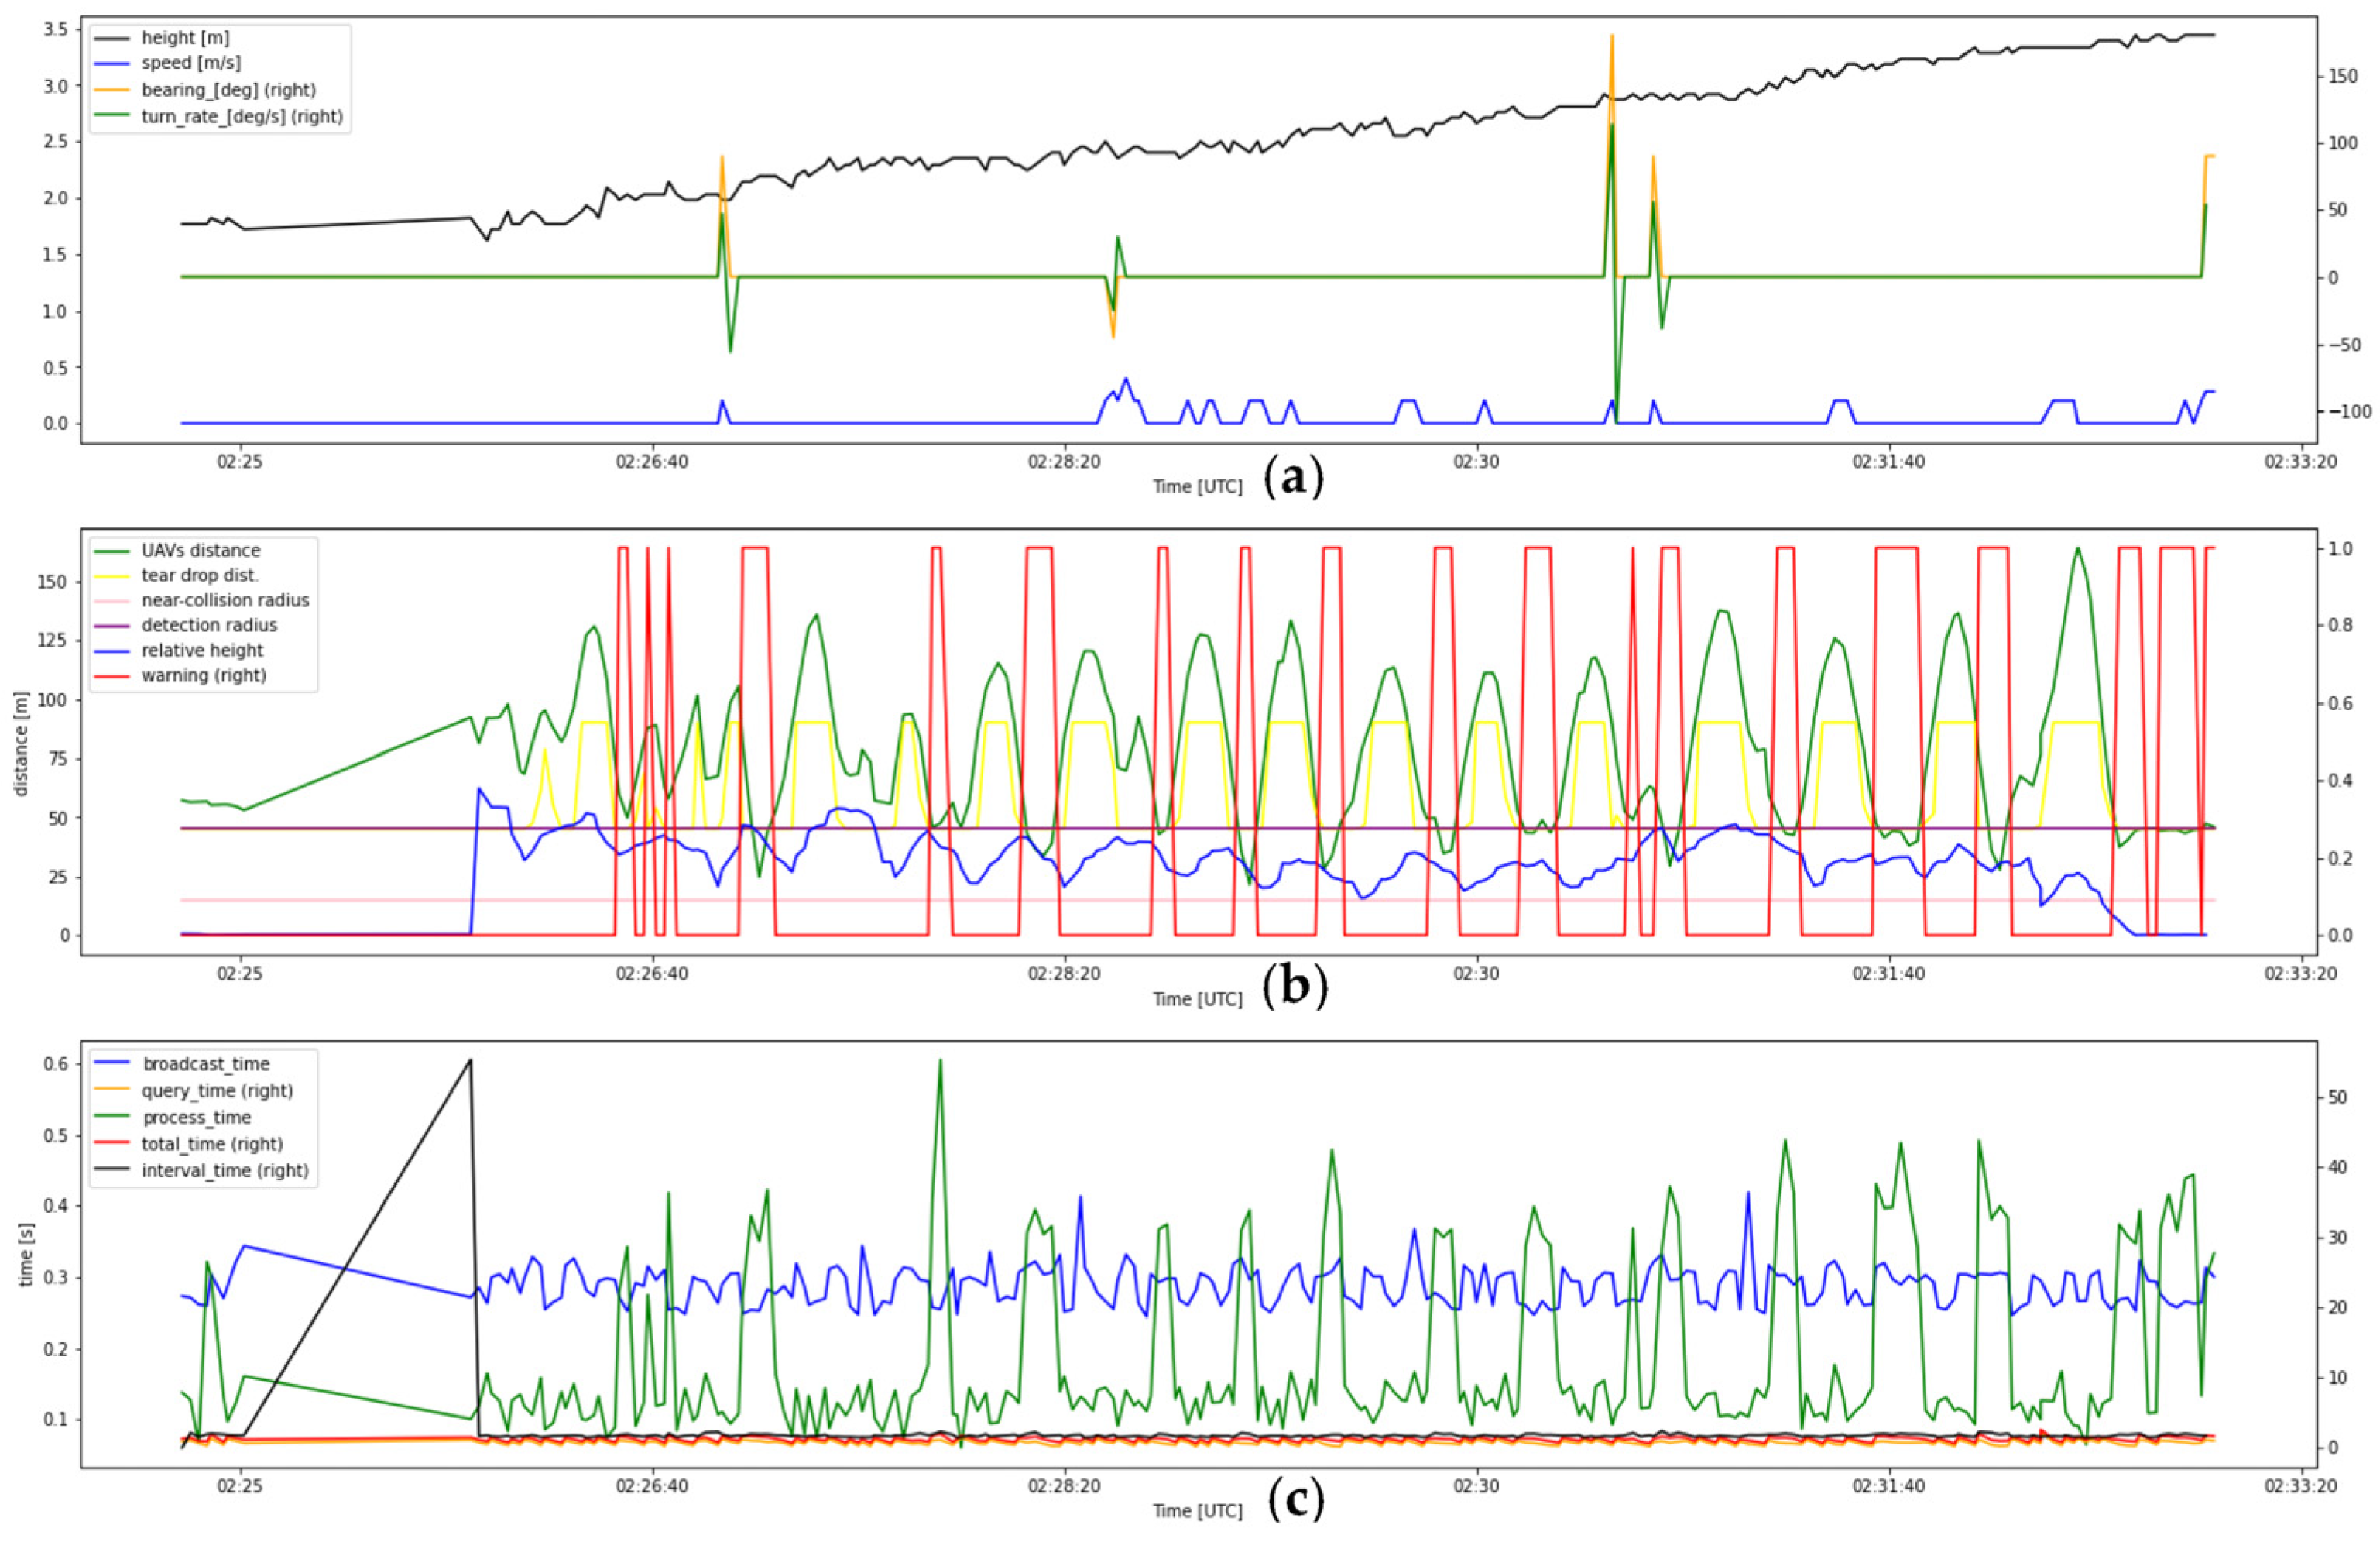Click the 'relative height' legend entry
The width and height of the screenshot is (2380, 1542).
click(202, 650)
